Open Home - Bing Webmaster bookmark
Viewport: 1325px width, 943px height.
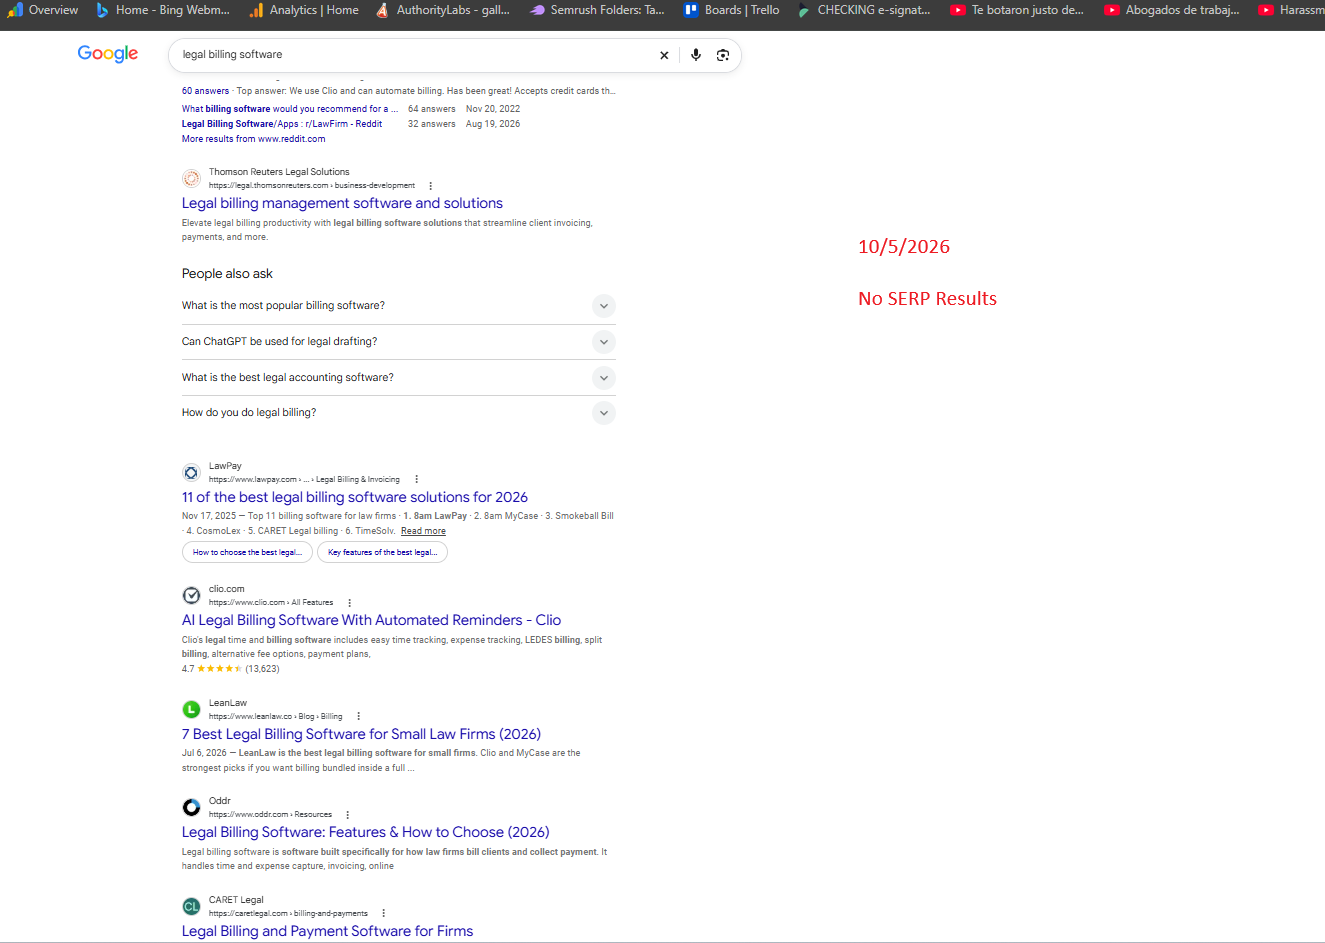pos(163,10)
